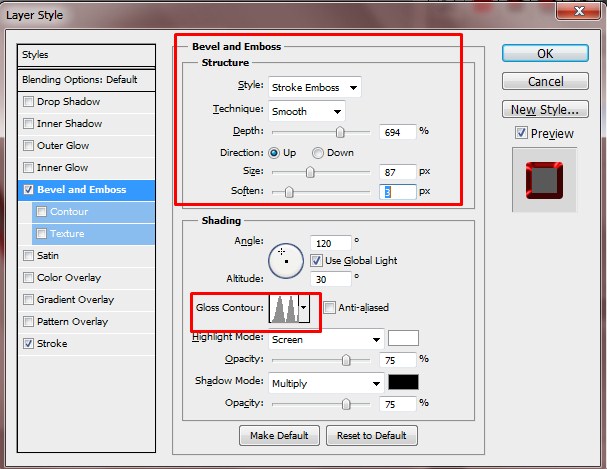This screenshot has height=469, width=607.
Task: Expand the Gloss Contour dropdown arrow
Action: (x=304, y=308)
